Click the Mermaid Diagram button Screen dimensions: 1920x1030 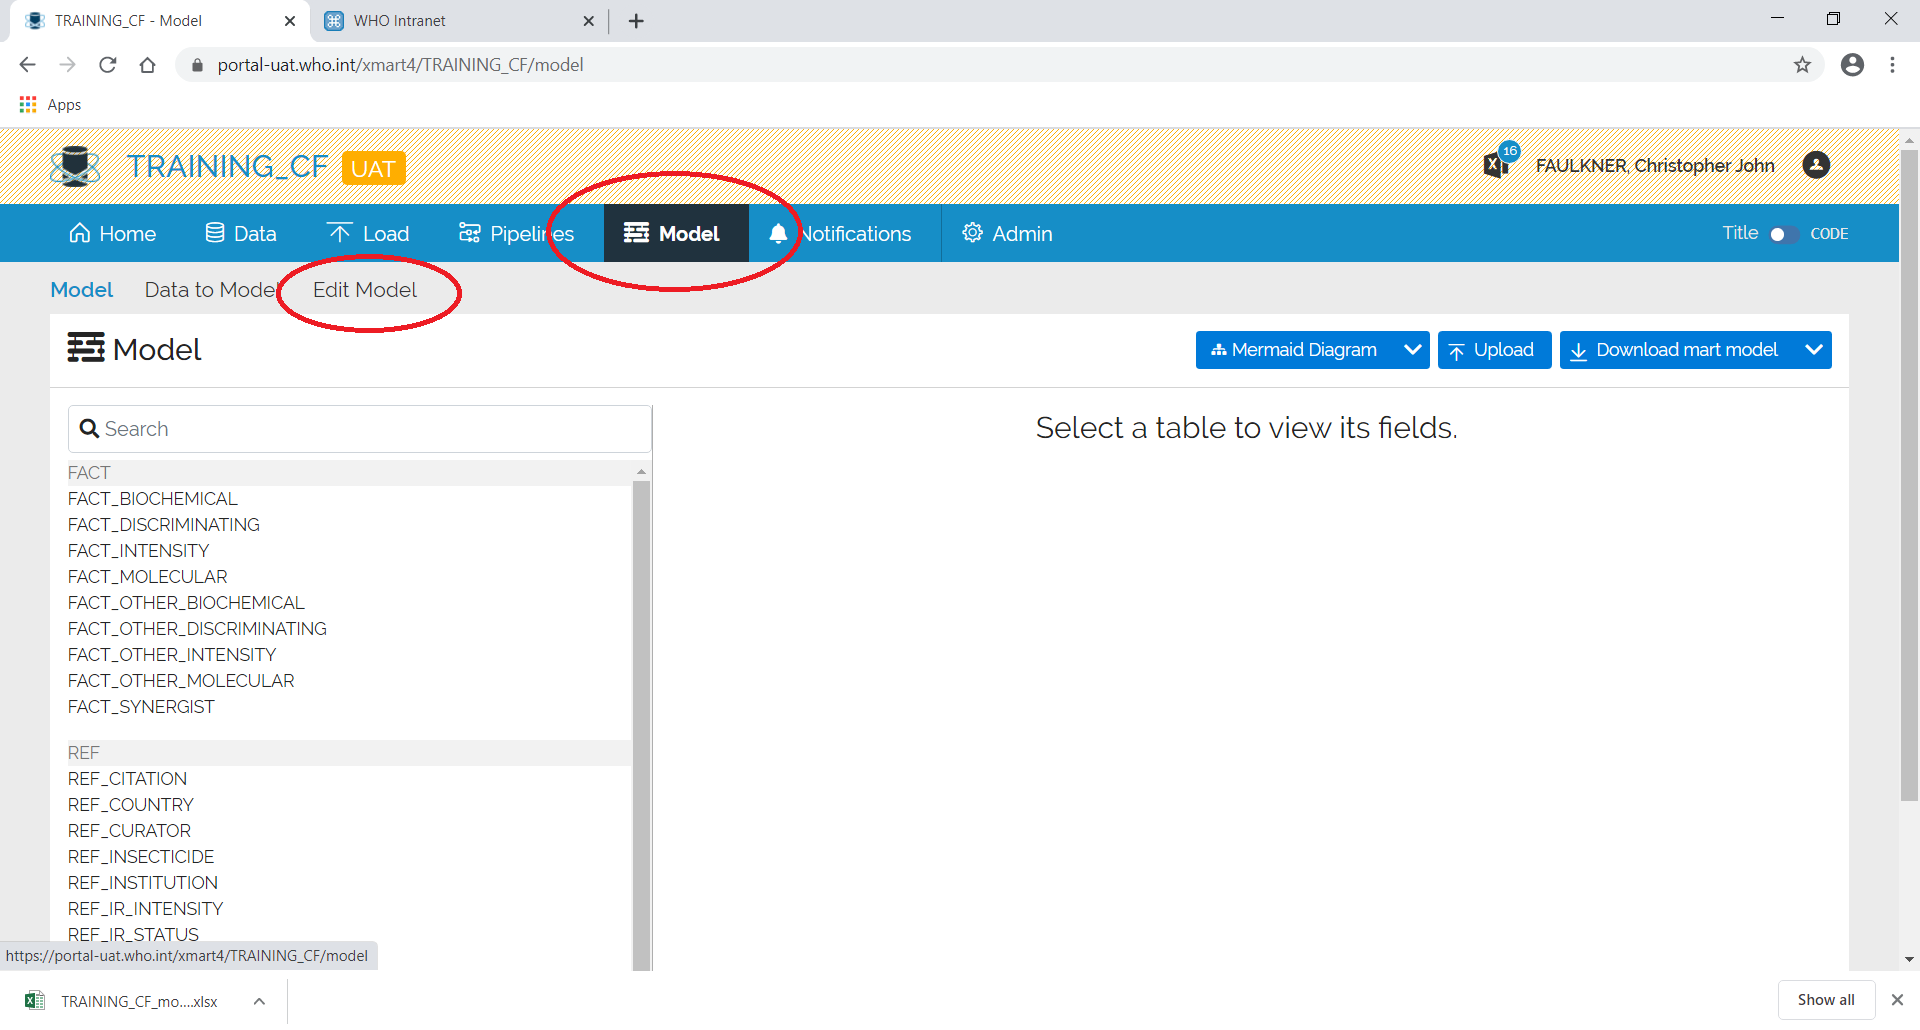(x=1296, y=350)
